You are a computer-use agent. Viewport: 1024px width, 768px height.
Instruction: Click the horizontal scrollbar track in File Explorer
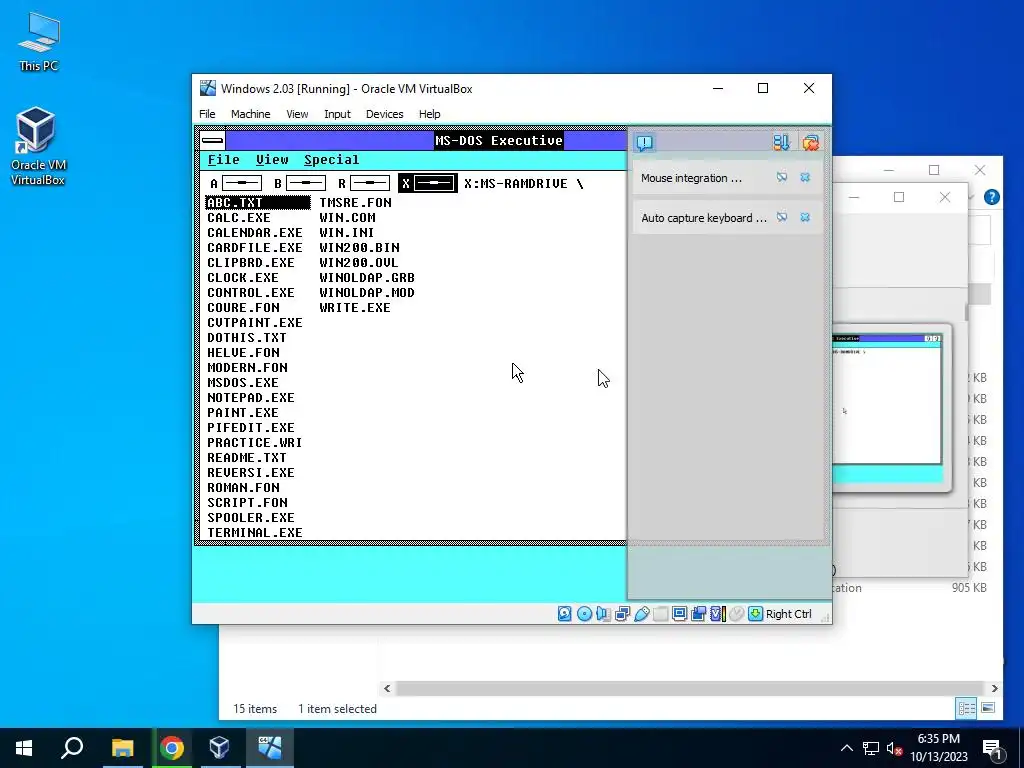click(x=690, y=688)
